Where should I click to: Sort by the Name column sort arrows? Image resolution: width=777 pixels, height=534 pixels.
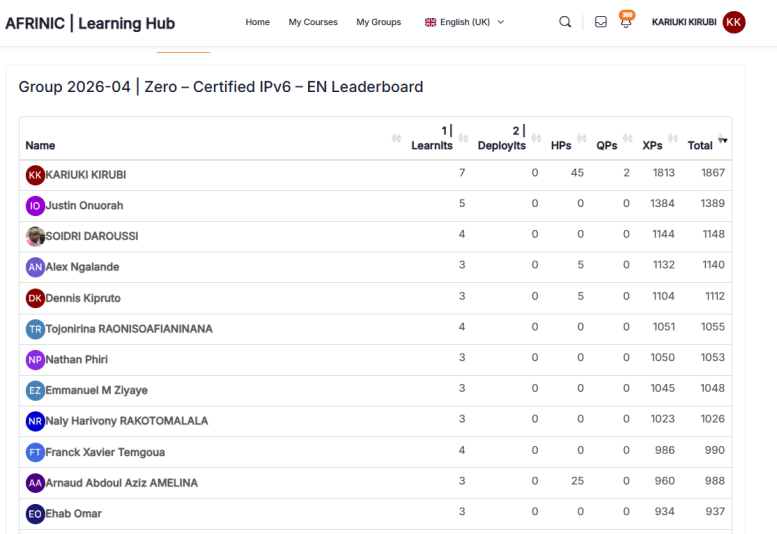pos(396,138)
